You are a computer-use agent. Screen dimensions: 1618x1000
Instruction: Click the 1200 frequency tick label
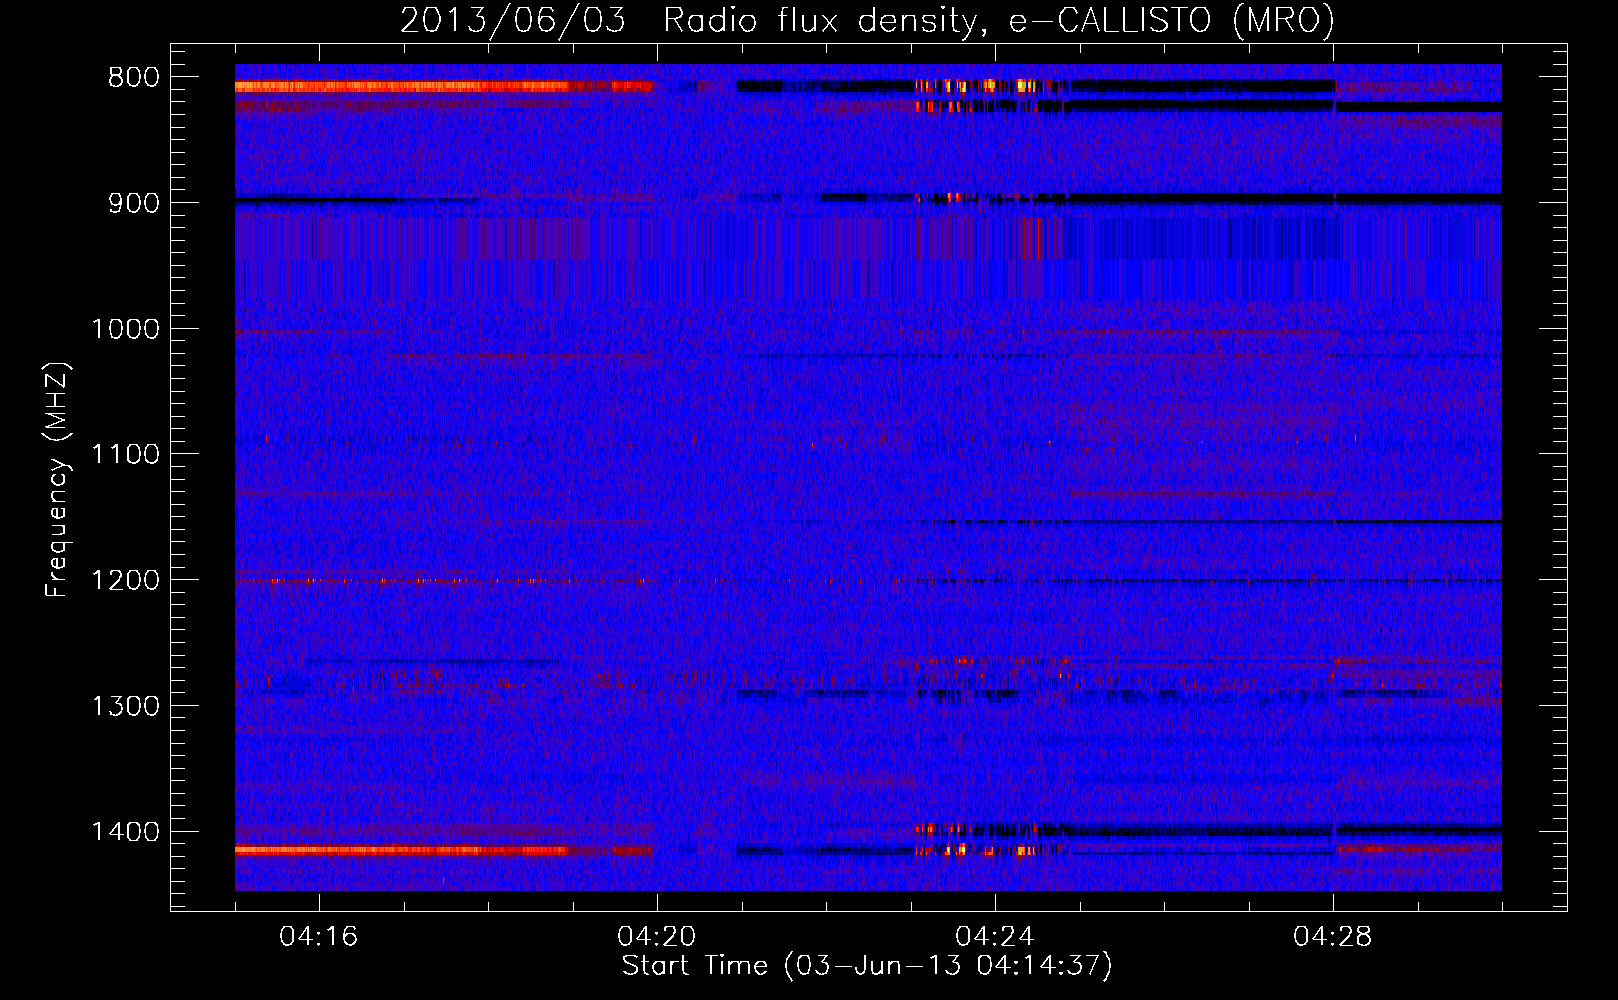(x=125, y=581)
